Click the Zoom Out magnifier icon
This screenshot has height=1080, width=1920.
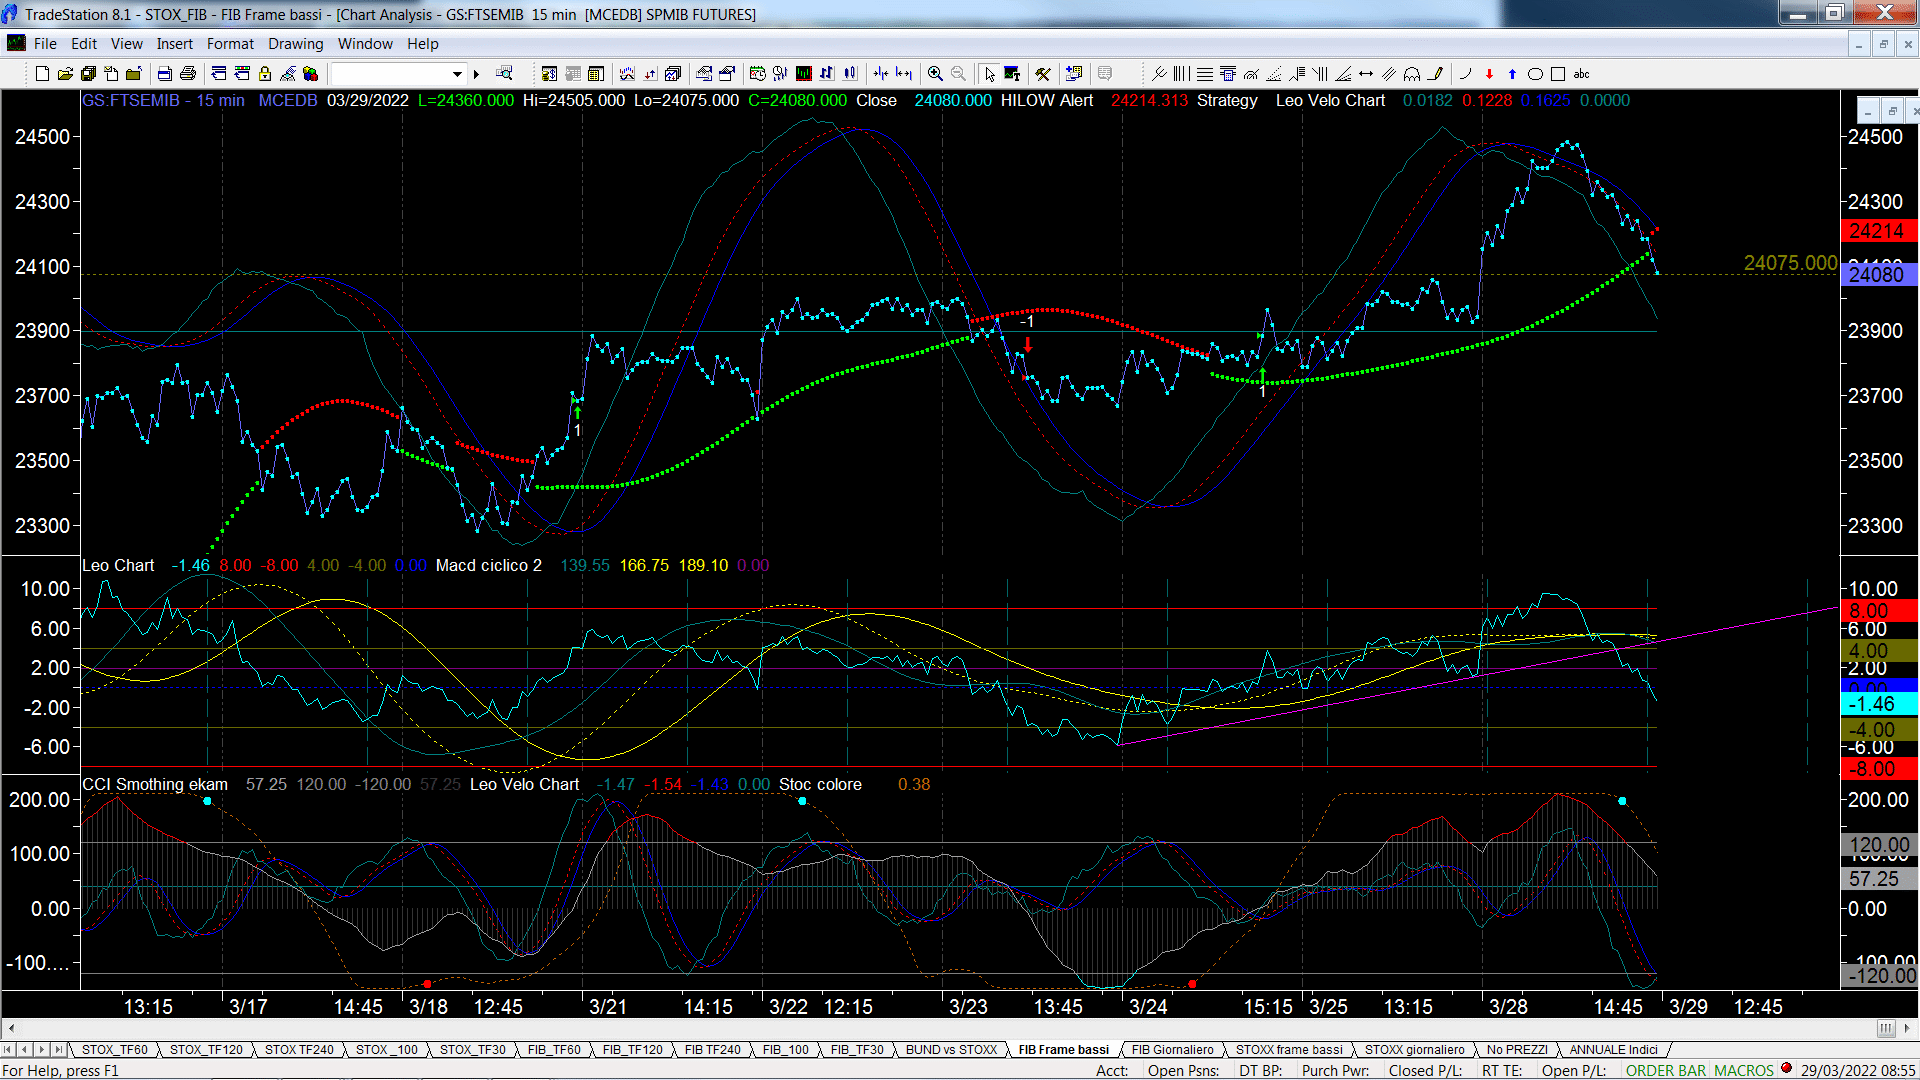[x=958, y=74]
